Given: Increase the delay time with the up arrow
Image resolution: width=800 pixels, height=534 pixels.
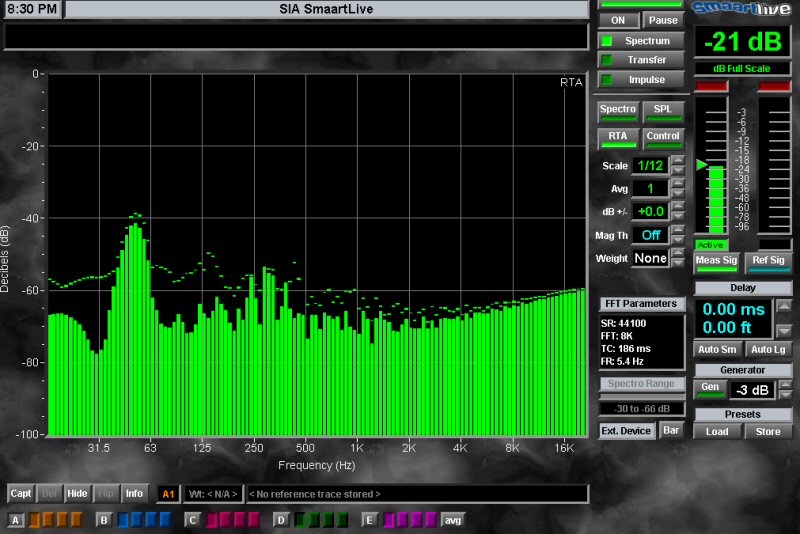Looking at the screenshot, I should click(x=784, y=306).
